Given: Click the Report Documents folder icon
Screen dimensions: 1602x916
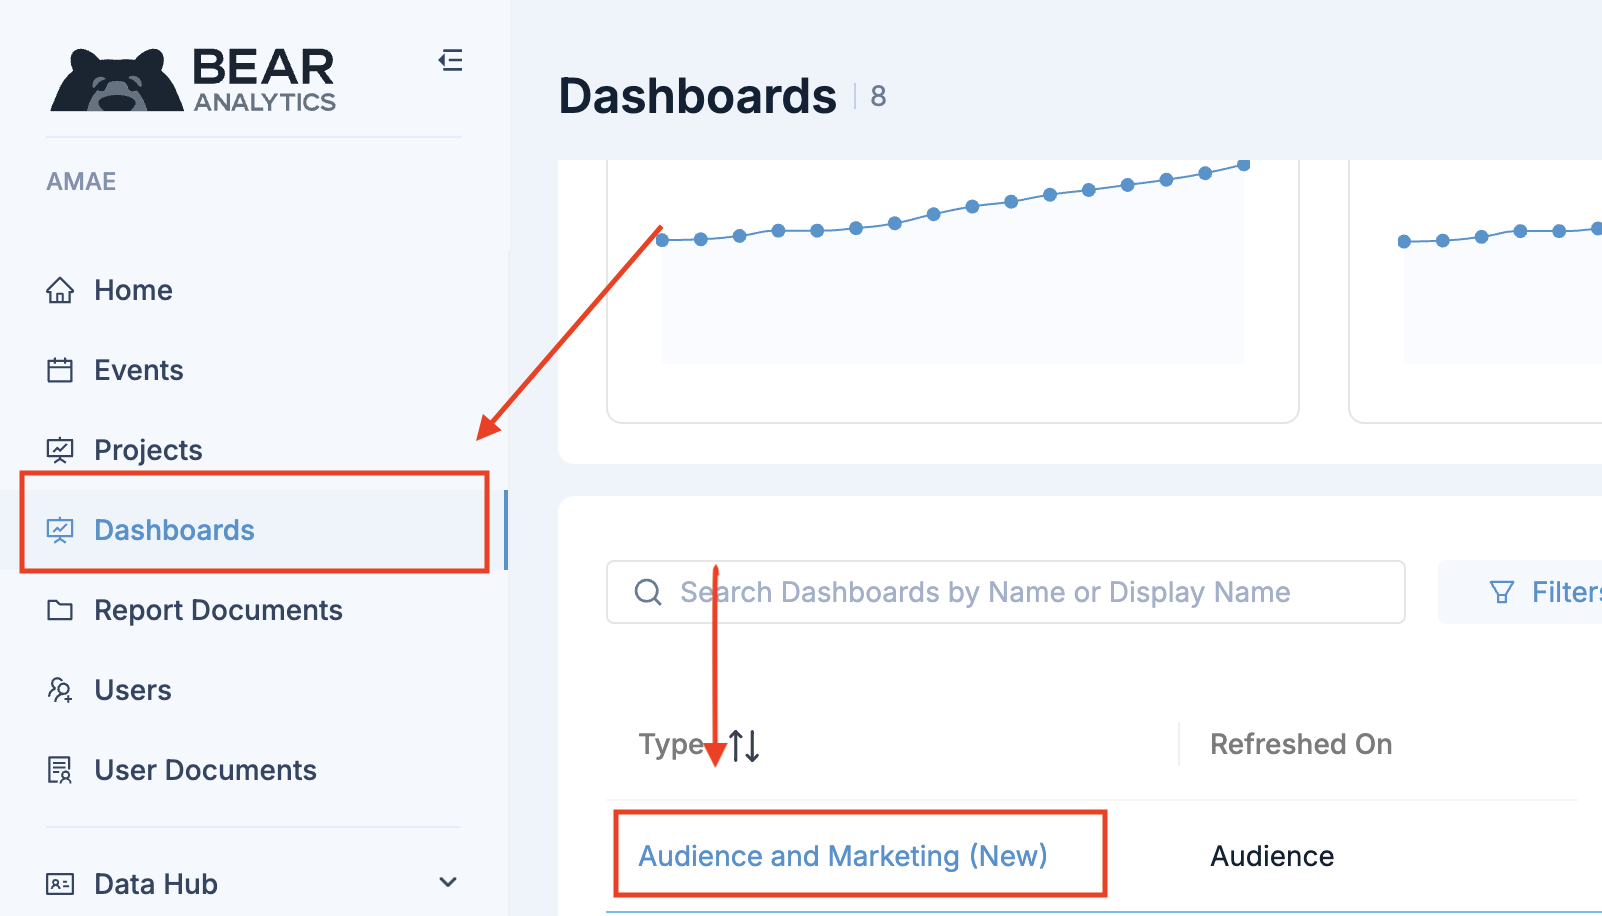Looking at the screenshot, I should (x=60, y=610).
